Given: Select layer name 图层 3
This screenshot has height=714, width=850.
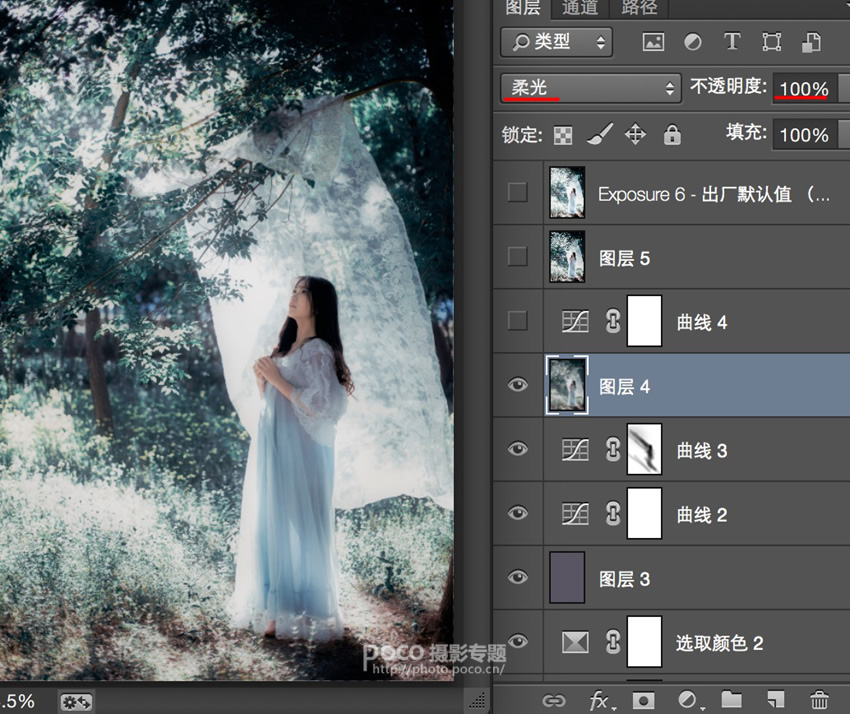Looking at the screenshot, I should 624,579.
